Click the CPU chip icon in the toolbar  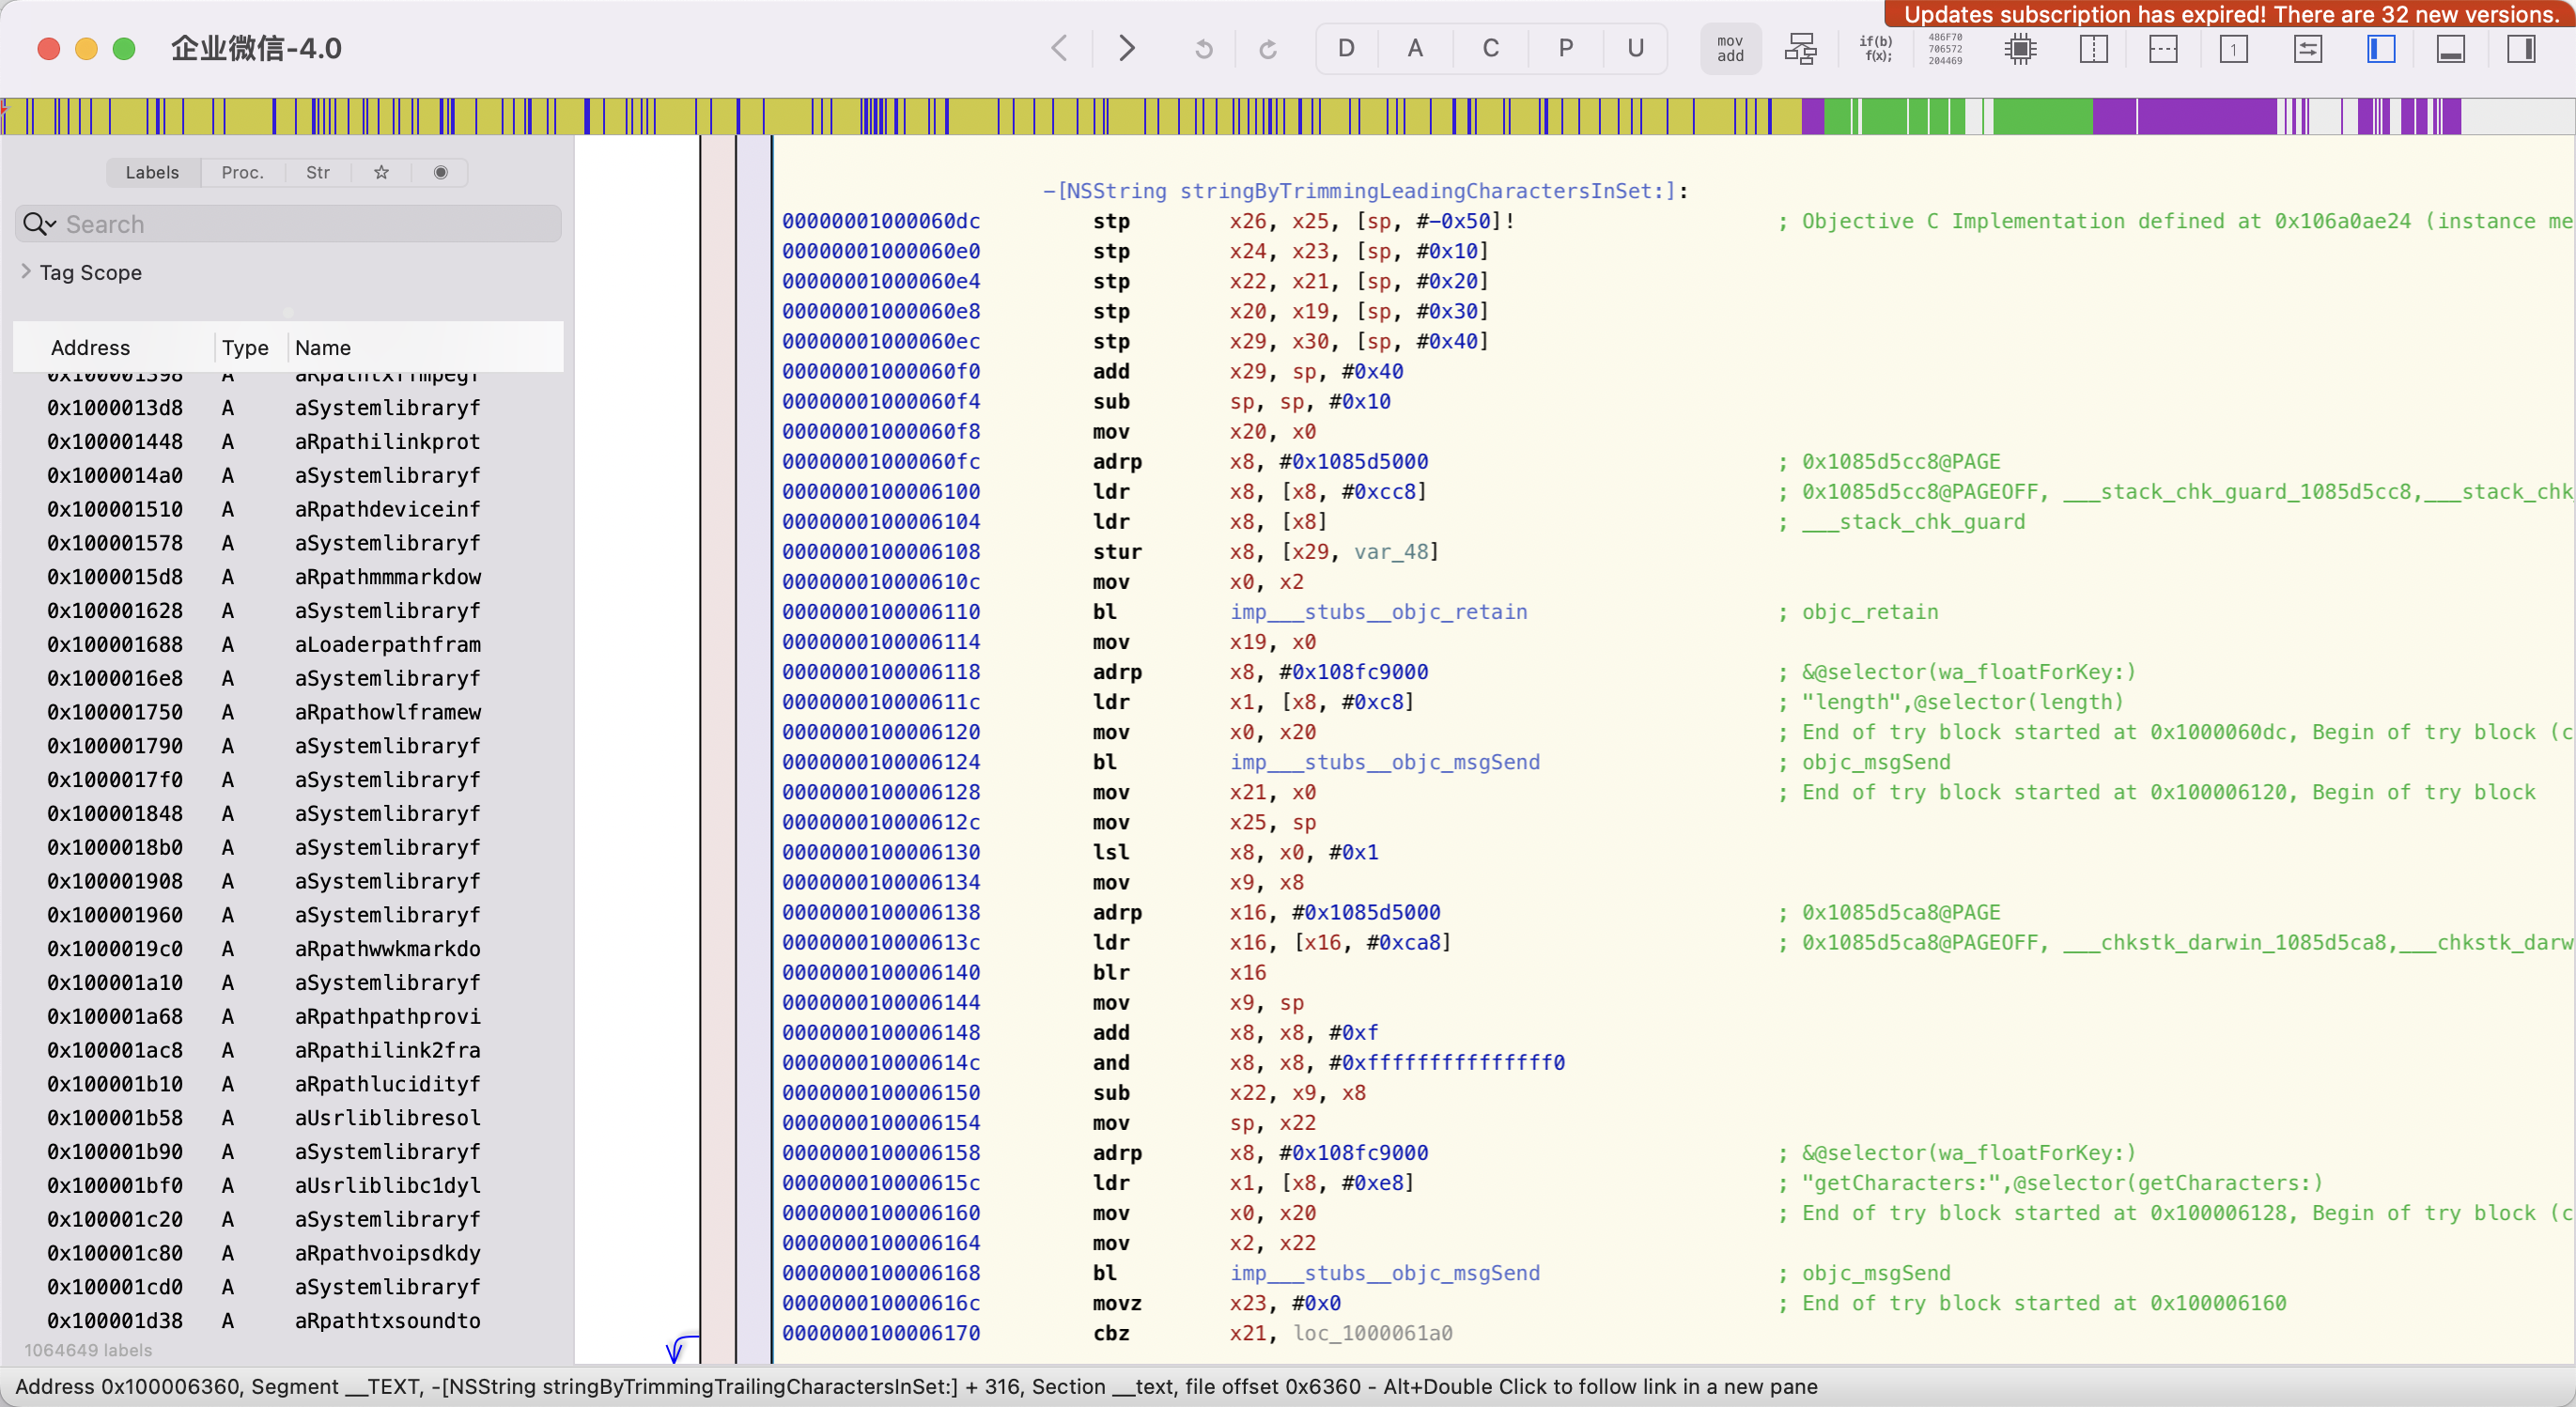pyautogui.click(x=2021, y=48)
